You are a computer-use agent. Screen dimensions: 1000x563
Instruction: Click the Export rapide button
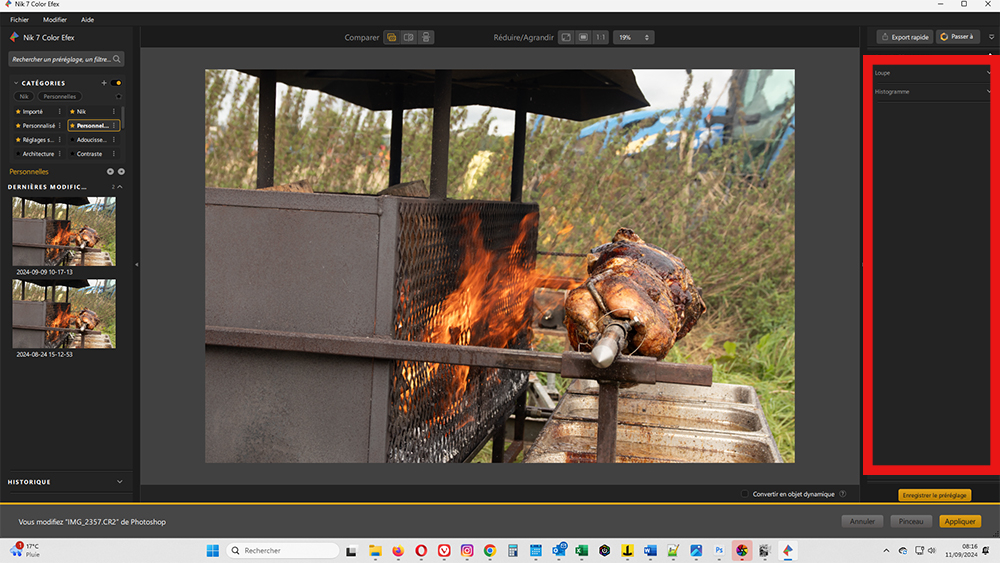(x=904, y=37)
